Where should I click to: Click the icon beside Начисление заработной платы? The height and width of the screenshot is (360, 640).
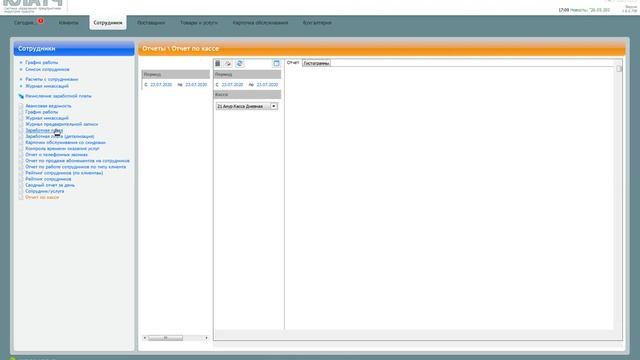click(x=21, y=96)
